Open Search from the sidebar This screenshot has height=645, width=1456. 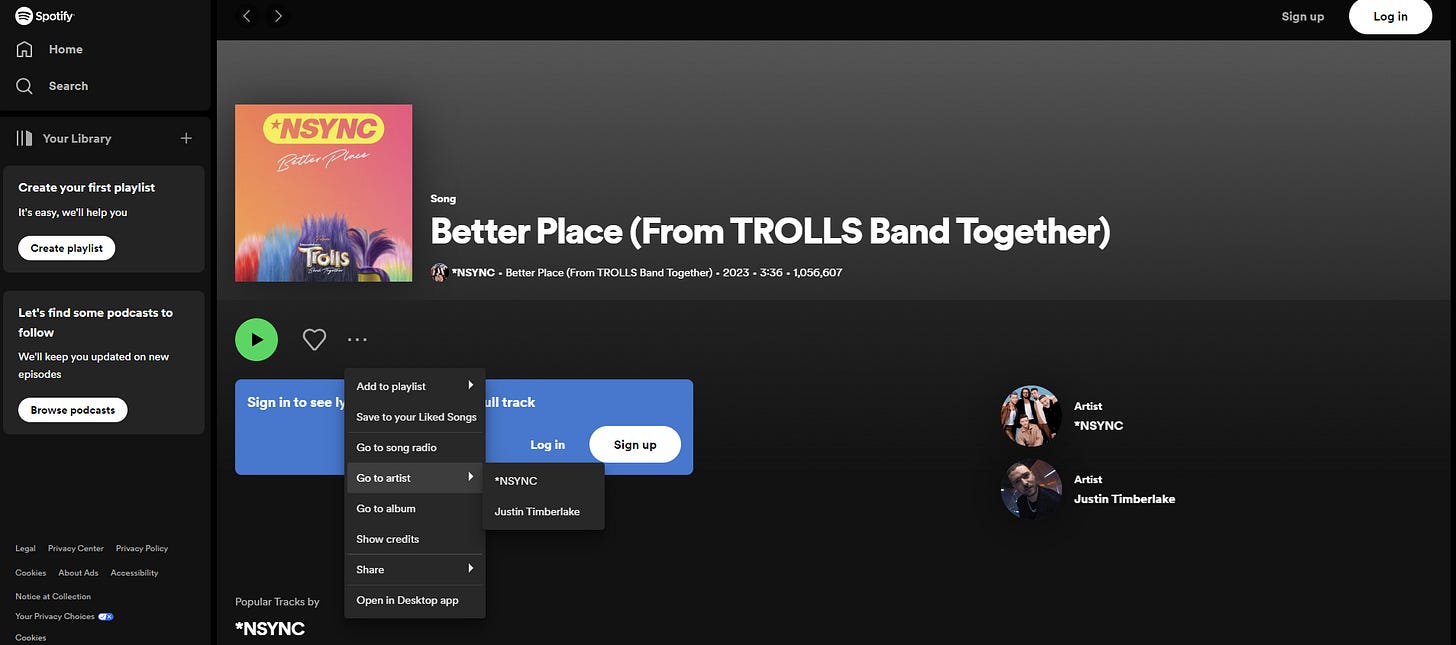point(52,86)
